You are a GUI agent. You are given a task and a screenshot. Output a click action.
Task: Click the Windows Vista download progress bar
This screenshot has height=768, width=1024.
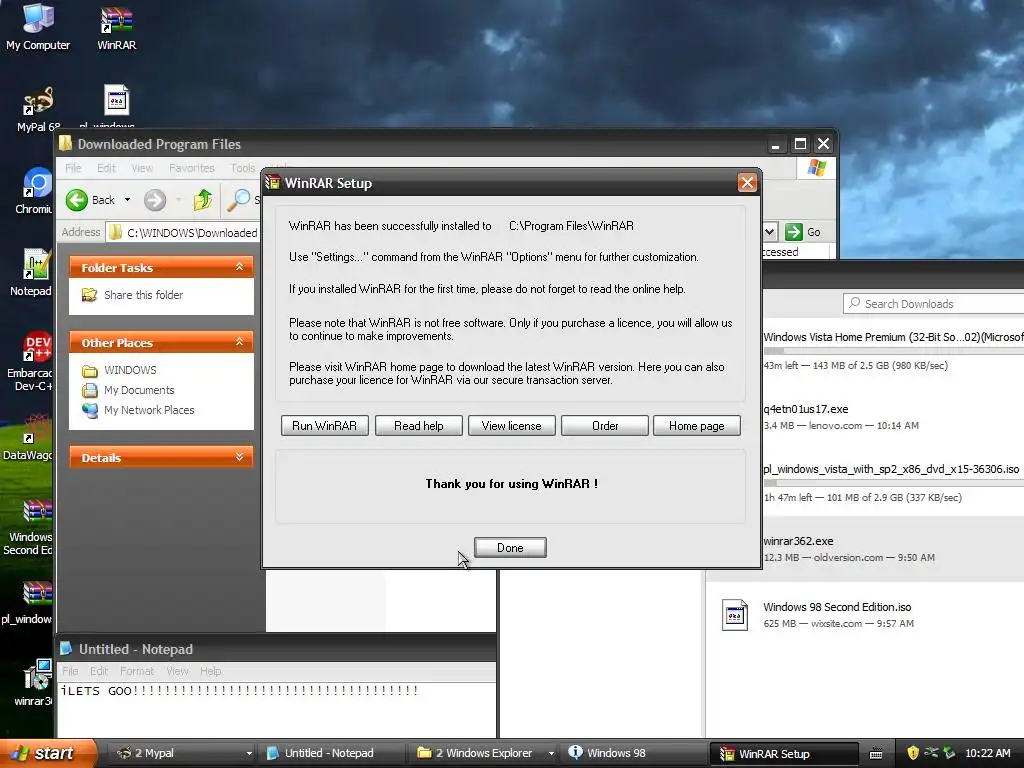[x=893, y=351]
